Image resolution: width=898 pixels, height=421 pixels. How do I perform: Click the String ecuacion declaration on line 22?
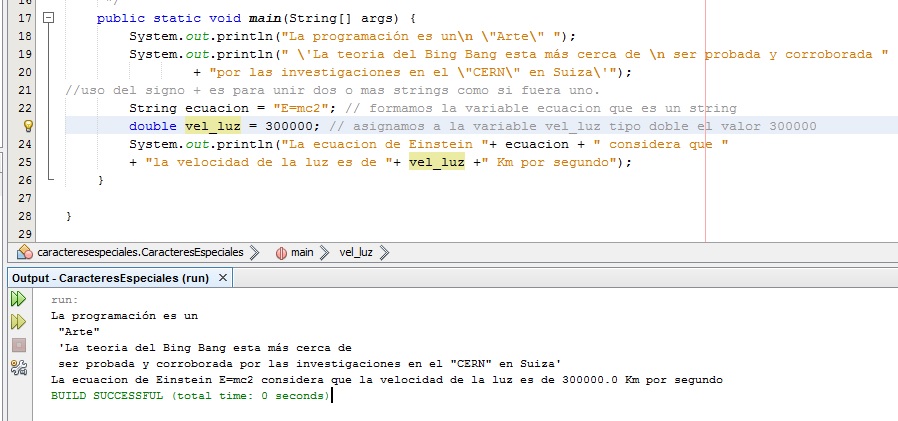192,108
